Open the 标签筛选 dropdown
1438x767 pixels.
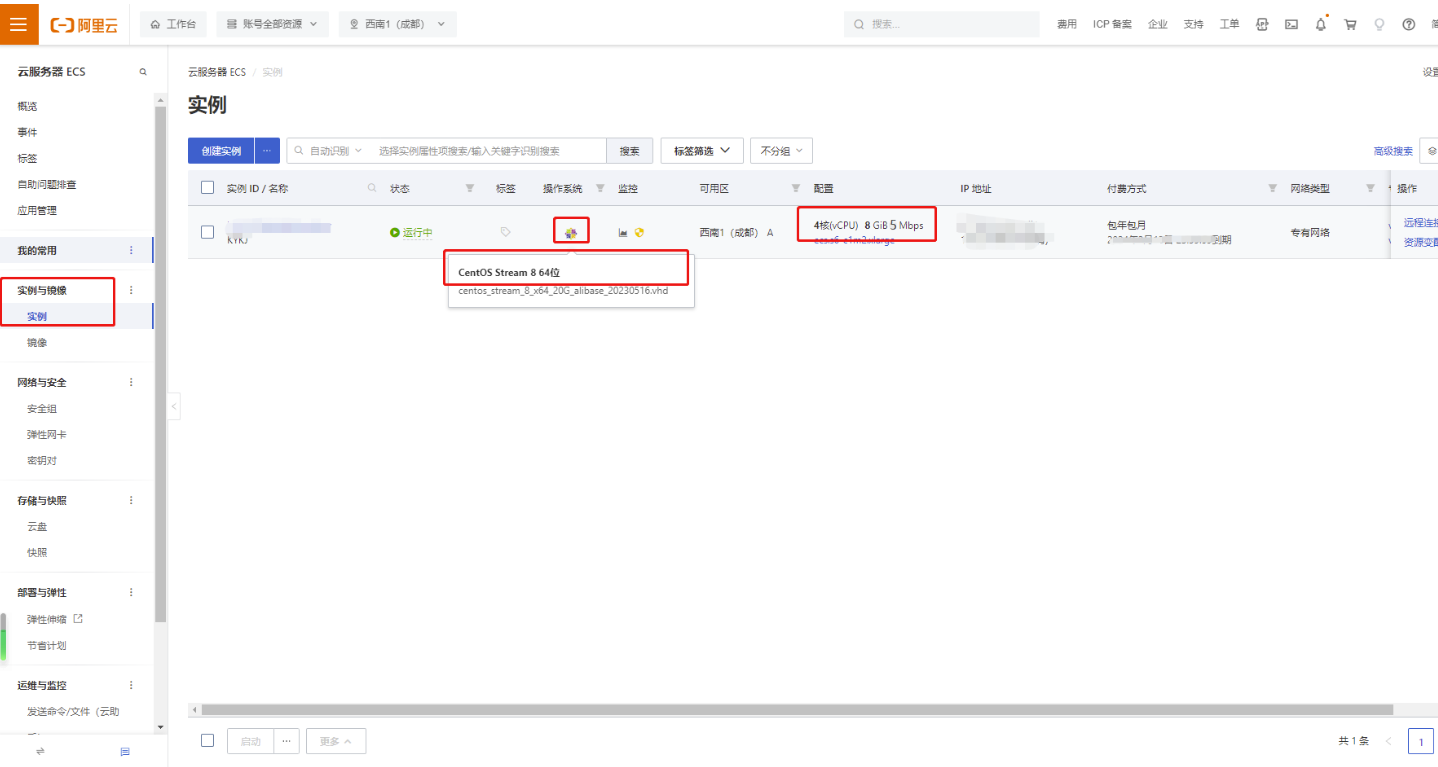click(x=701, y=151)
